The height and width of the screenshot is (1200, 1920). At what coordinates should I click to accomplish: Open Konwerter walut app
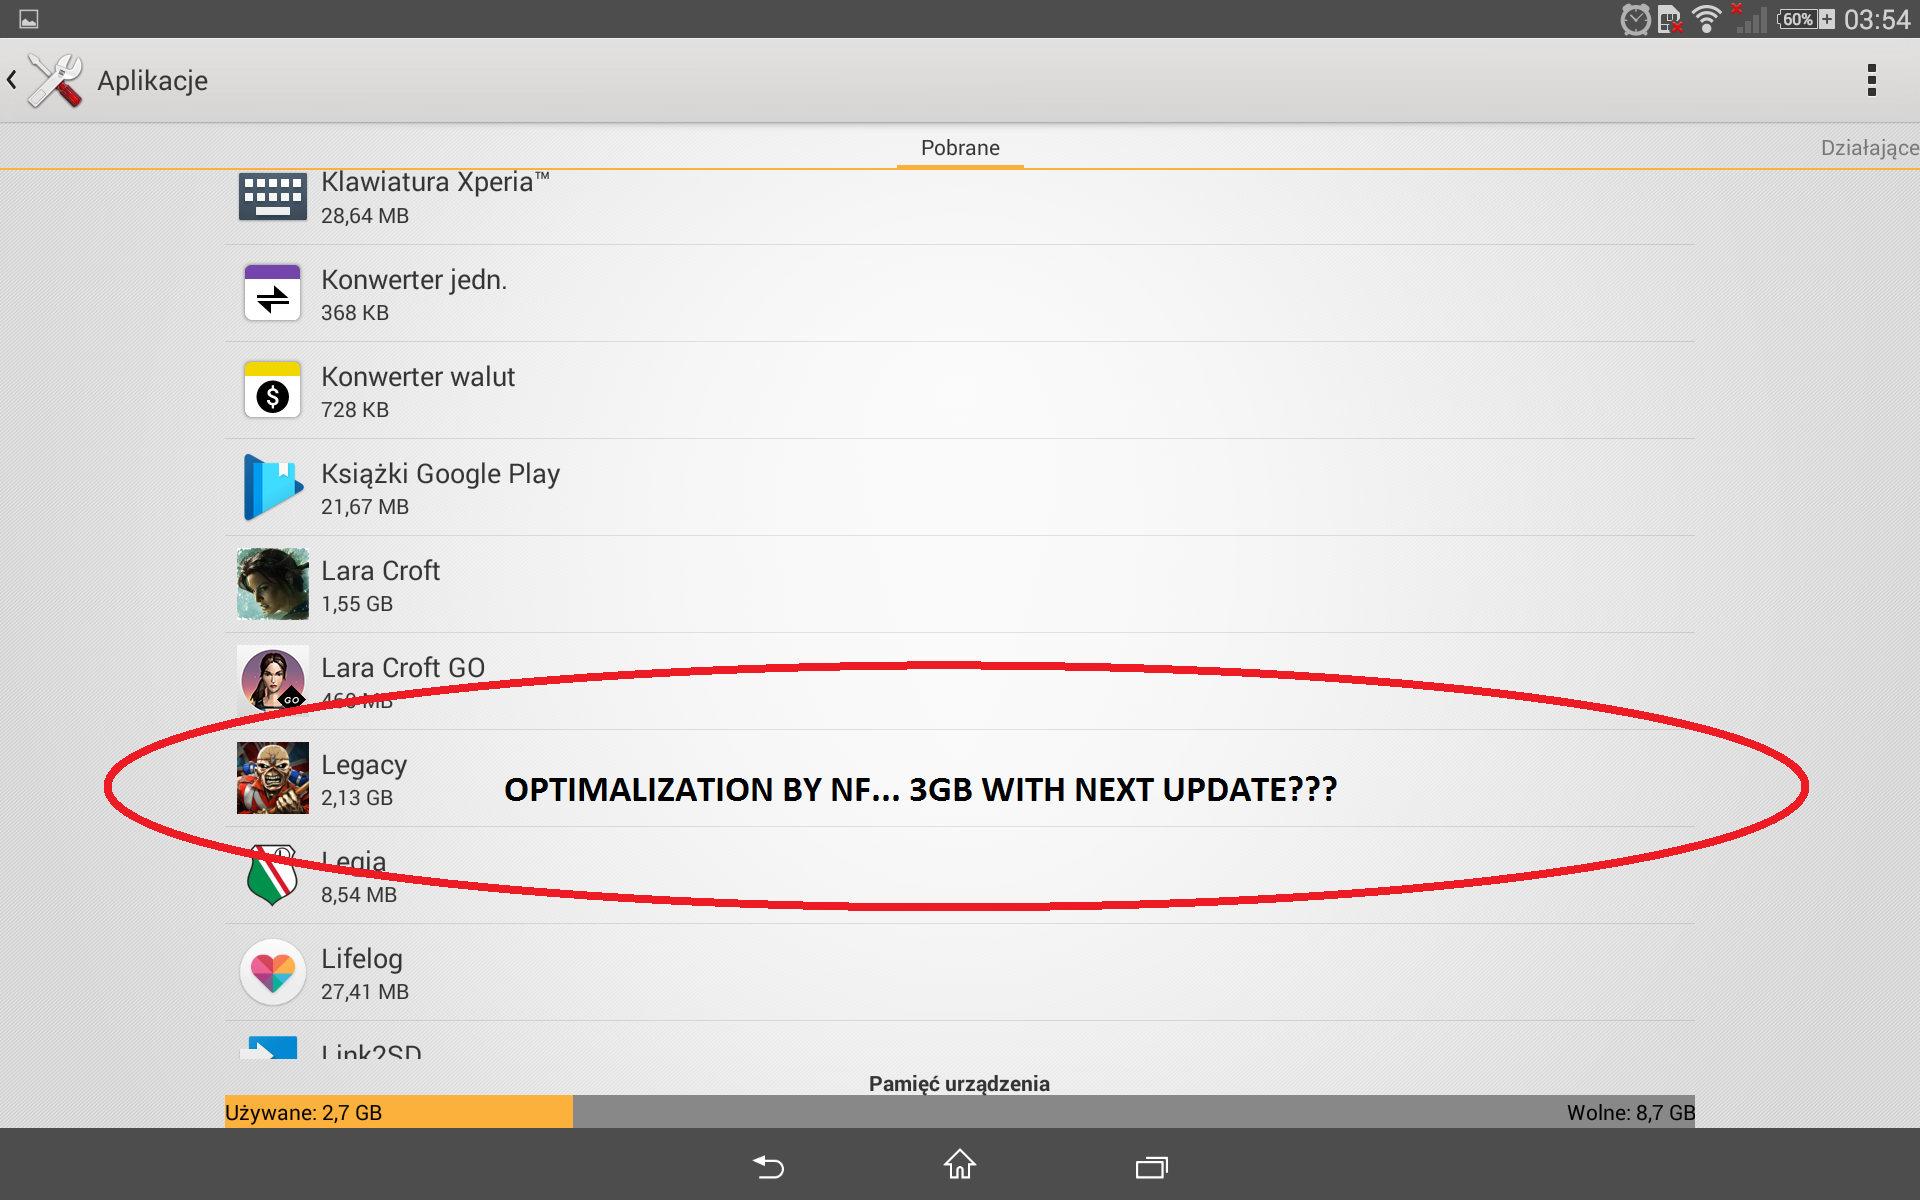pos(958,391)
